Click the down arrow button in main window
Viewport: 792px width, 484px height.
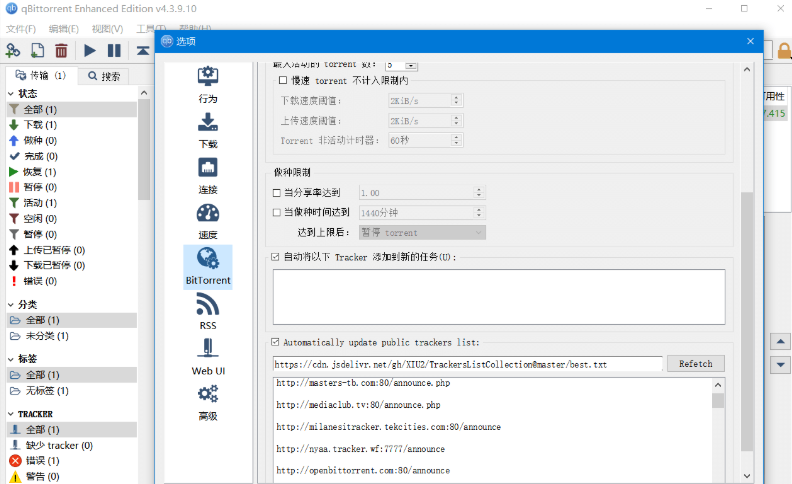point(780,365)
